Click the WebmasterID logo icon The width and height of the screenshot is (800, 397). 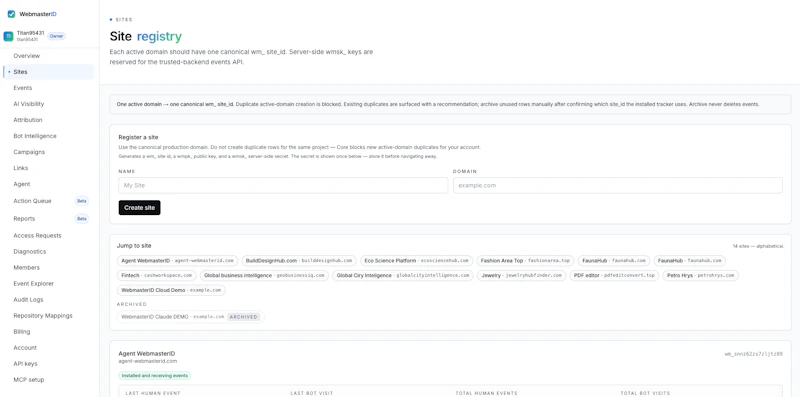[11, 14]
